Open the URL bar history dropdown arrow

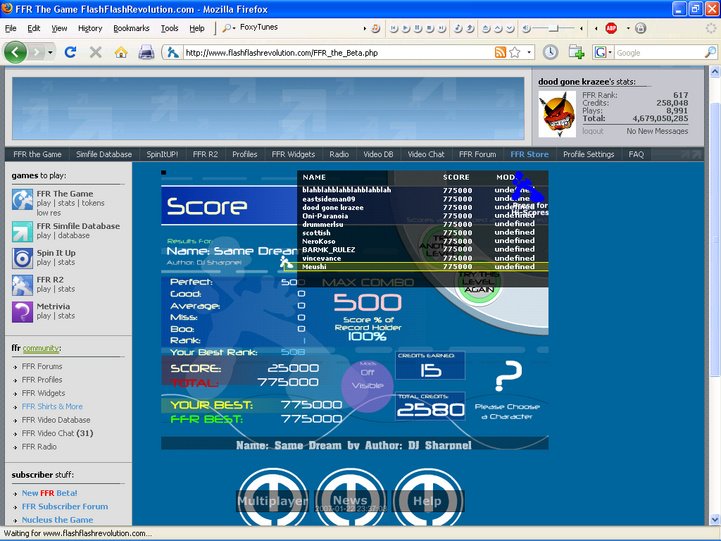(529, 52)
